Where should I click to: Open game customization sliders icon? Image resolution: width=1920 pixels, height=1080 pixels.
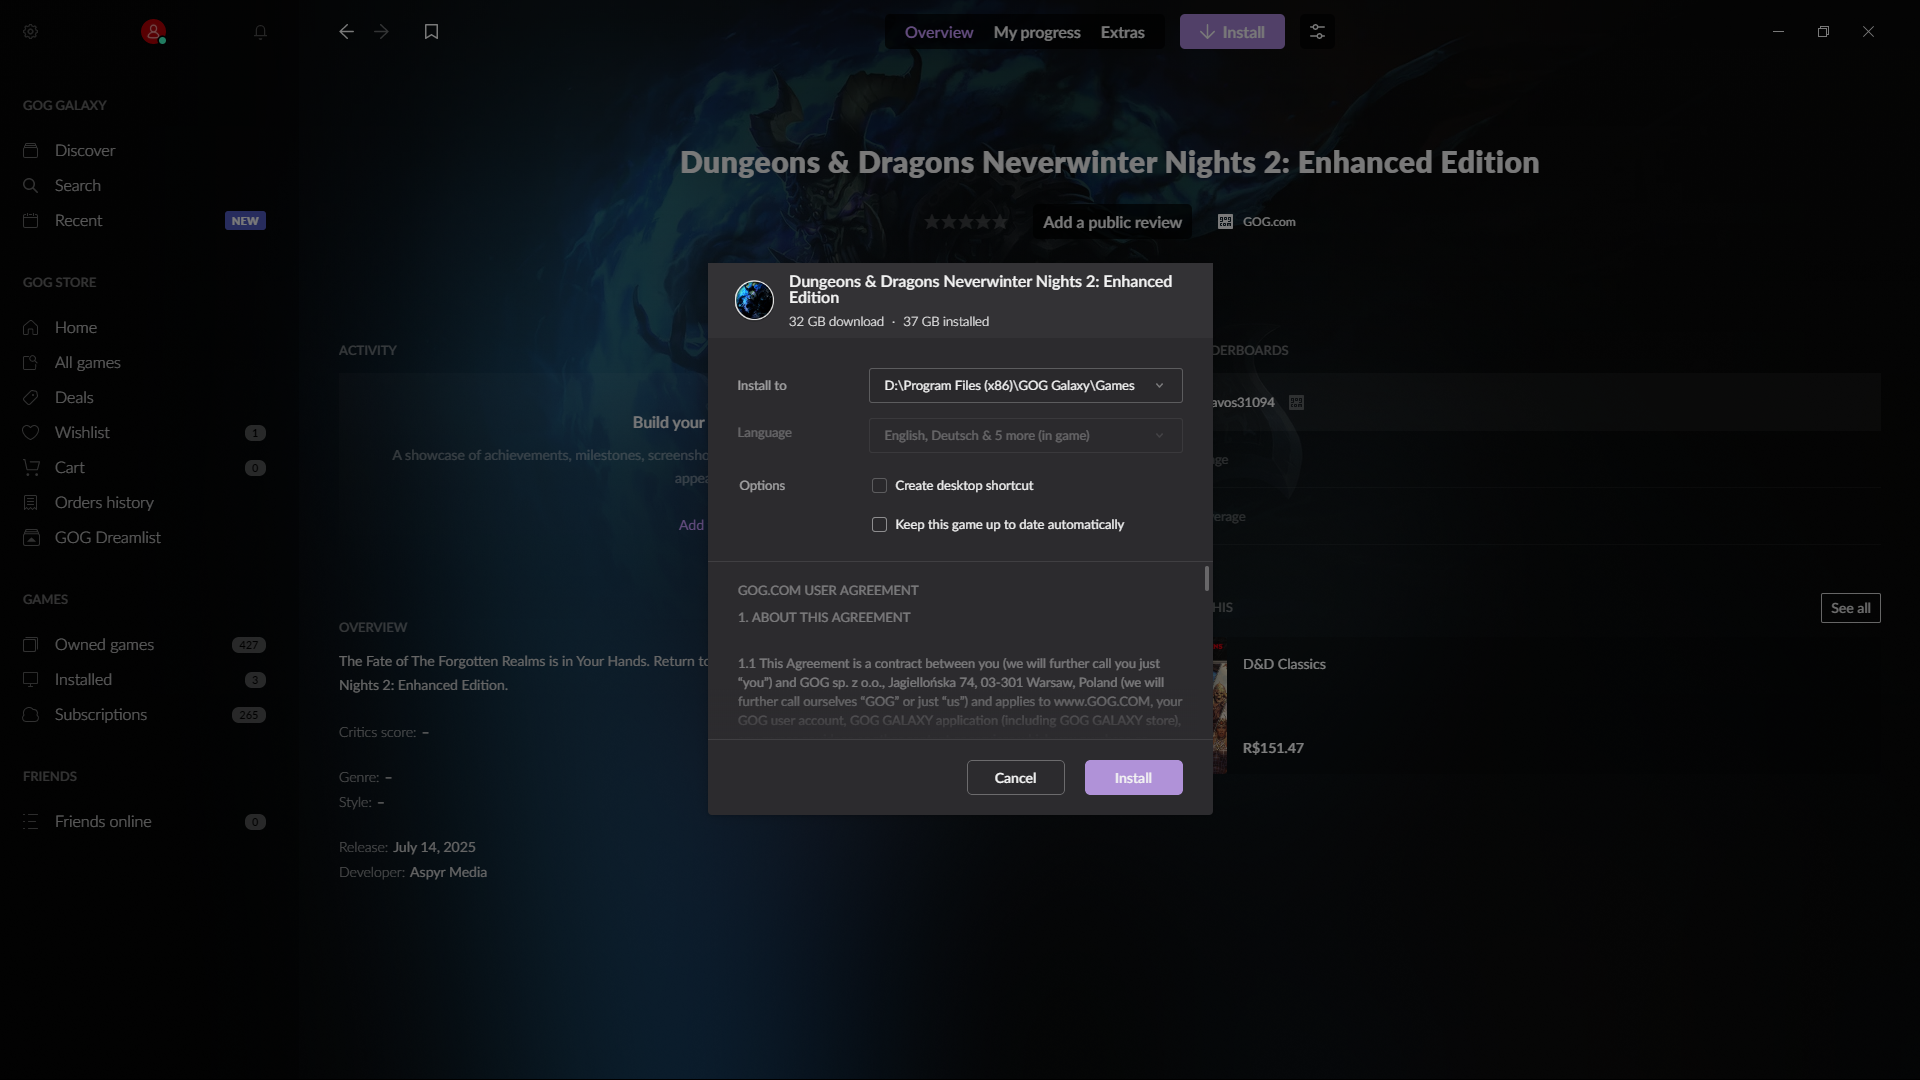tap(1317, 32)
